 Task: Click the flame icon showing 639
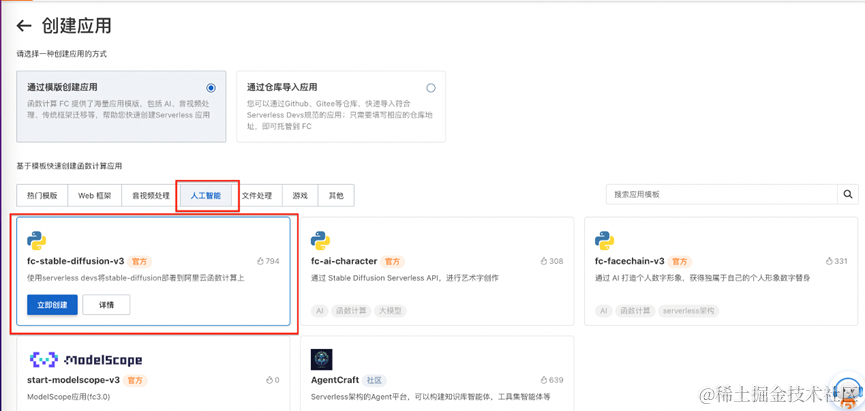click(x=544, y=380)
